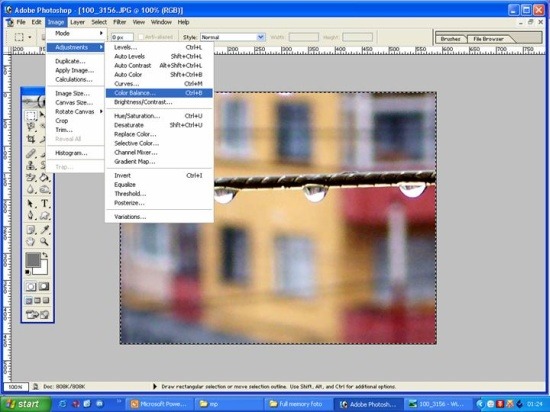
Task: Reset default foreground and background colors
Action: (27, 272)
